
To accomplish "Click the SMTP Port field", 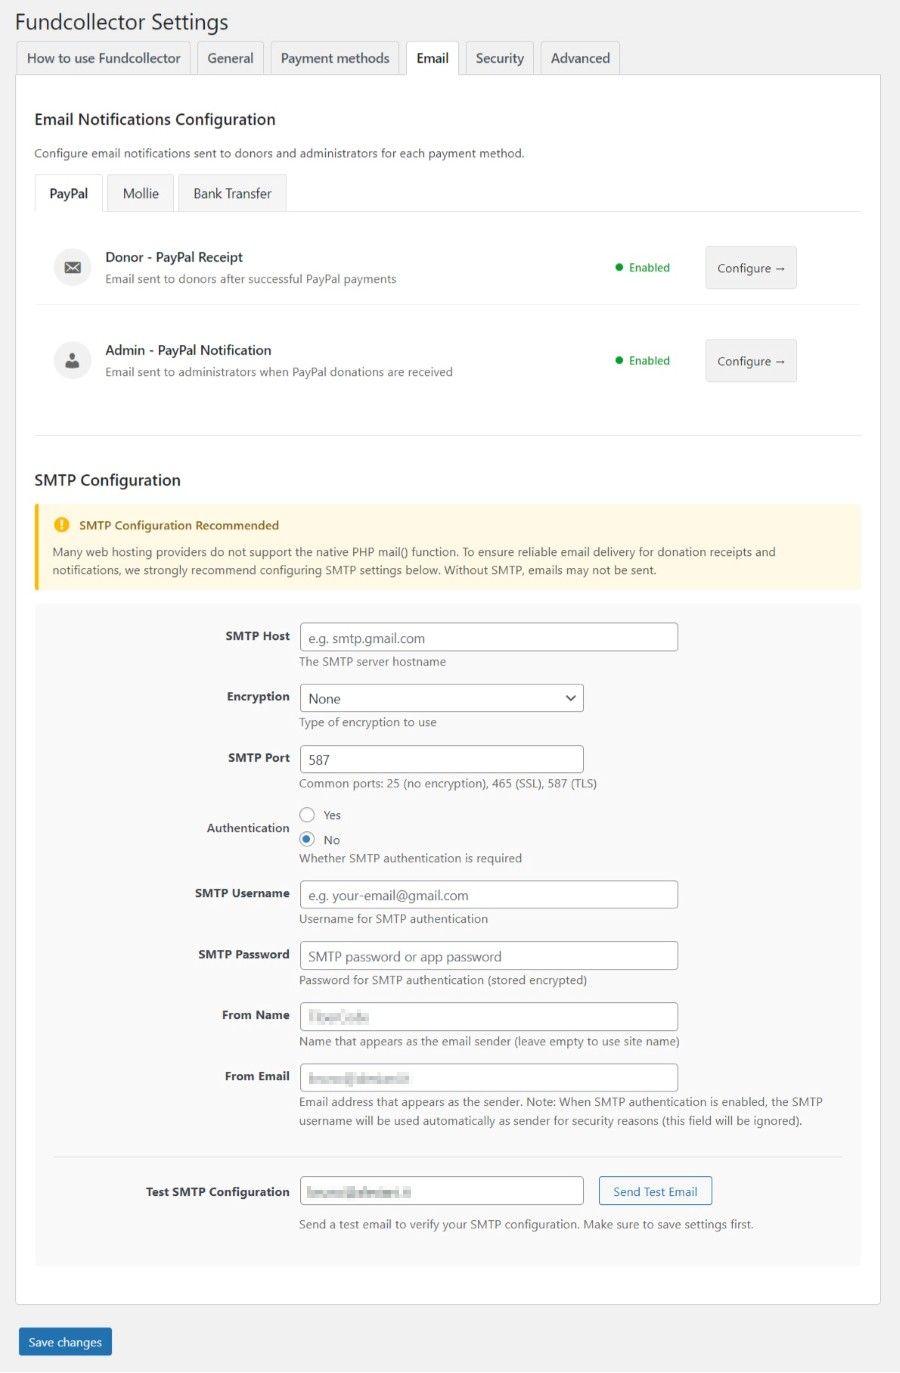I will pyautogui.click(x=441, y=758).
